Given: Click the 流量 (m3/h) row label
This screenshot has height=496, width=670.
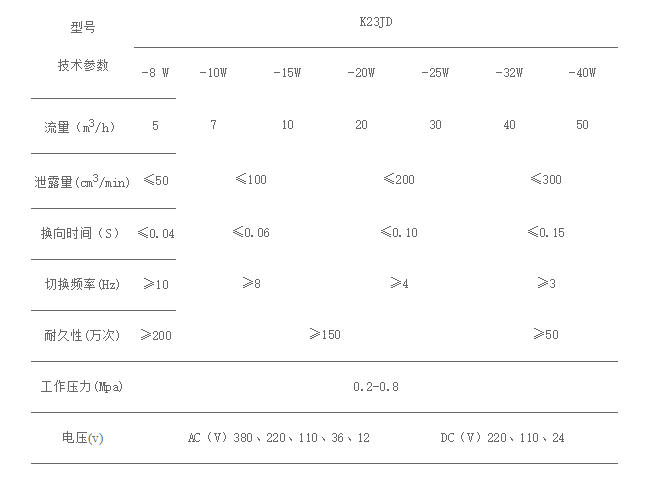Looking at the screenshot, I should (x=83, y=126).
